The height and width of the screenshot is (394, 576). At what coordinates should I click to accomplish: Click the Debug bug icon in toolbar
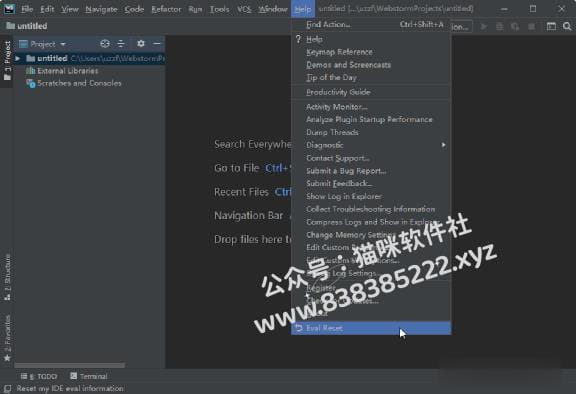tap(500, 26)
